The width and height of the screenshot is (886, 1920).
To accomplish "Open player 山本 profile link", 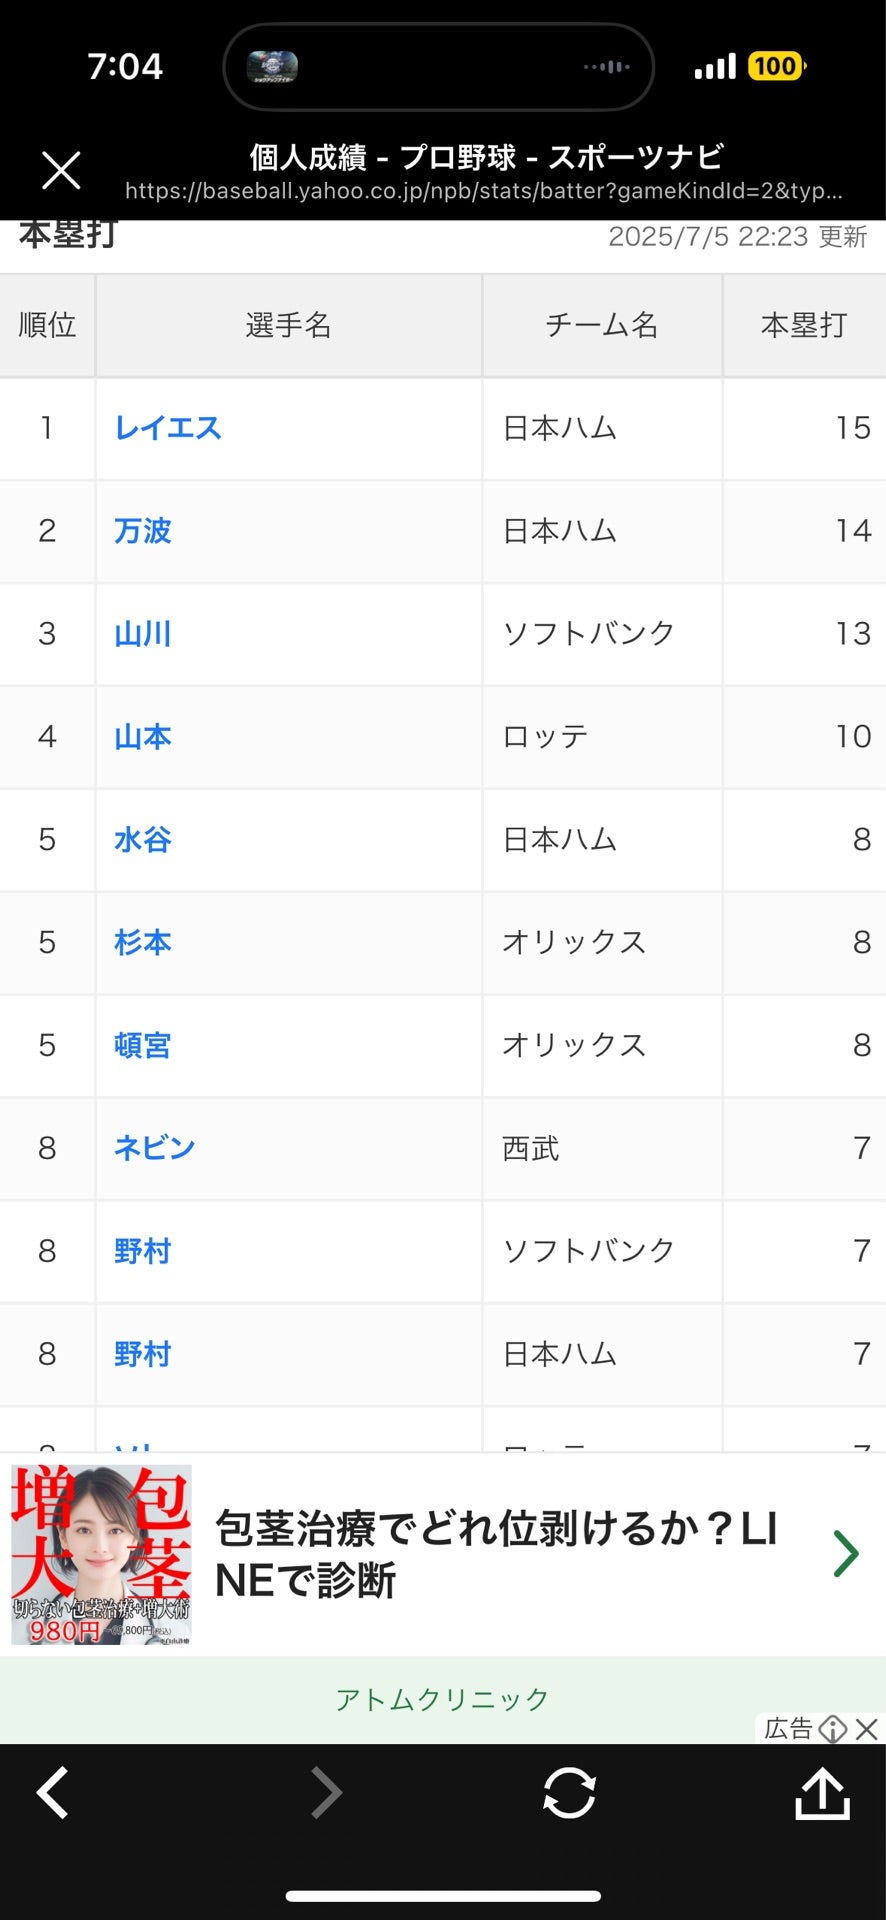I will [143, 737].
